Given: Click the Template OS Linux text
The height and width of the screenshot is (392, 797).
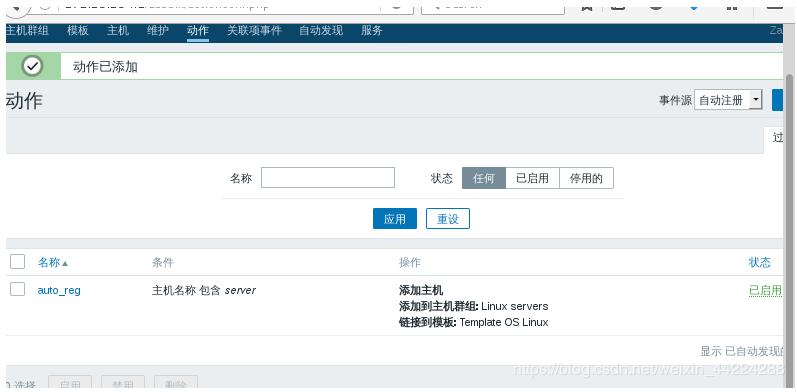Looking at the screenshot, I should [x=504, y=322].
